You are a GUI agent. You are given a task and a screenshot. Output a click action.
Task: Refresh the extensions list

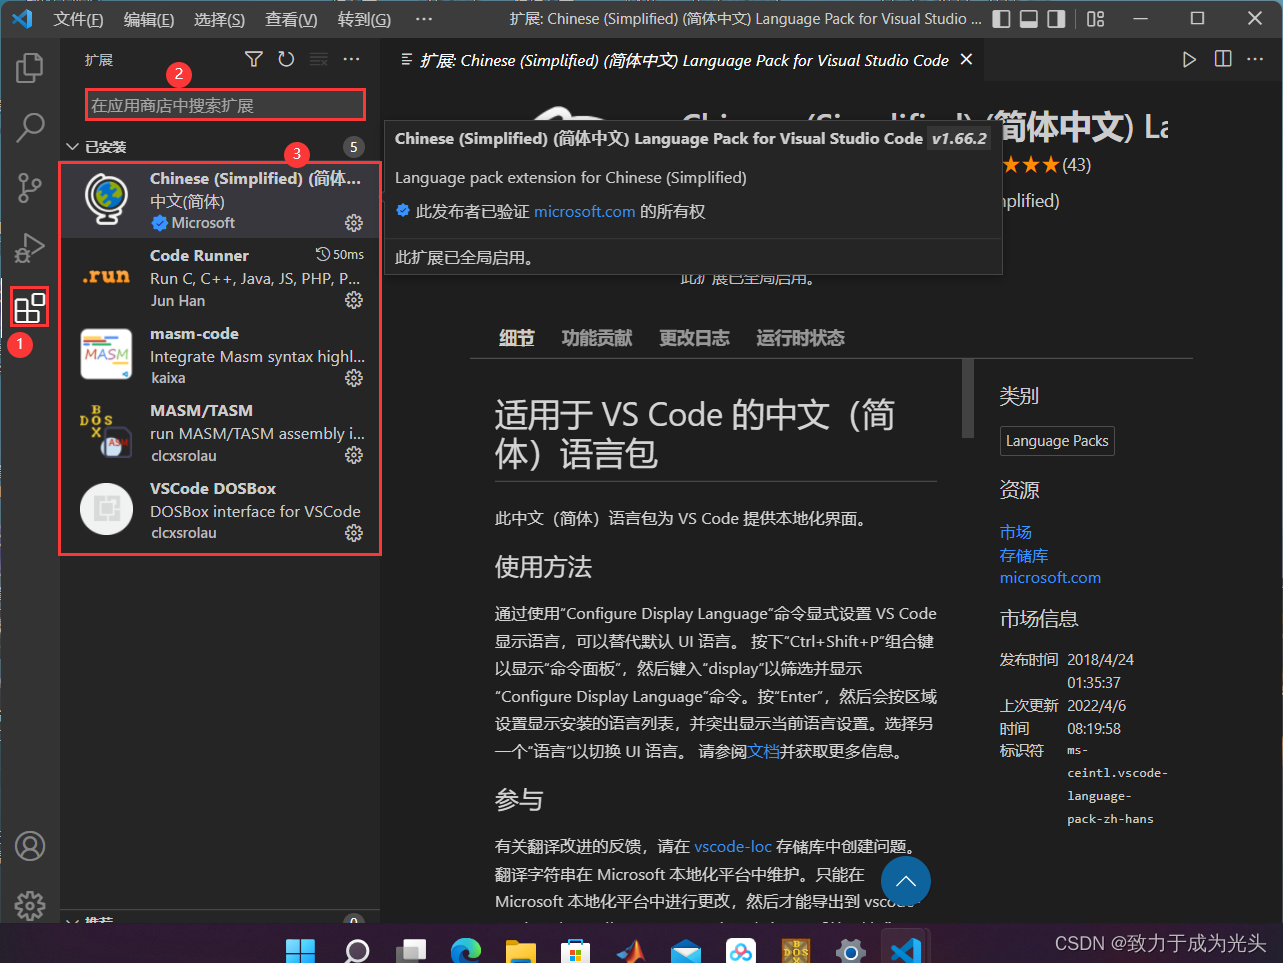[x=286, y=60]
